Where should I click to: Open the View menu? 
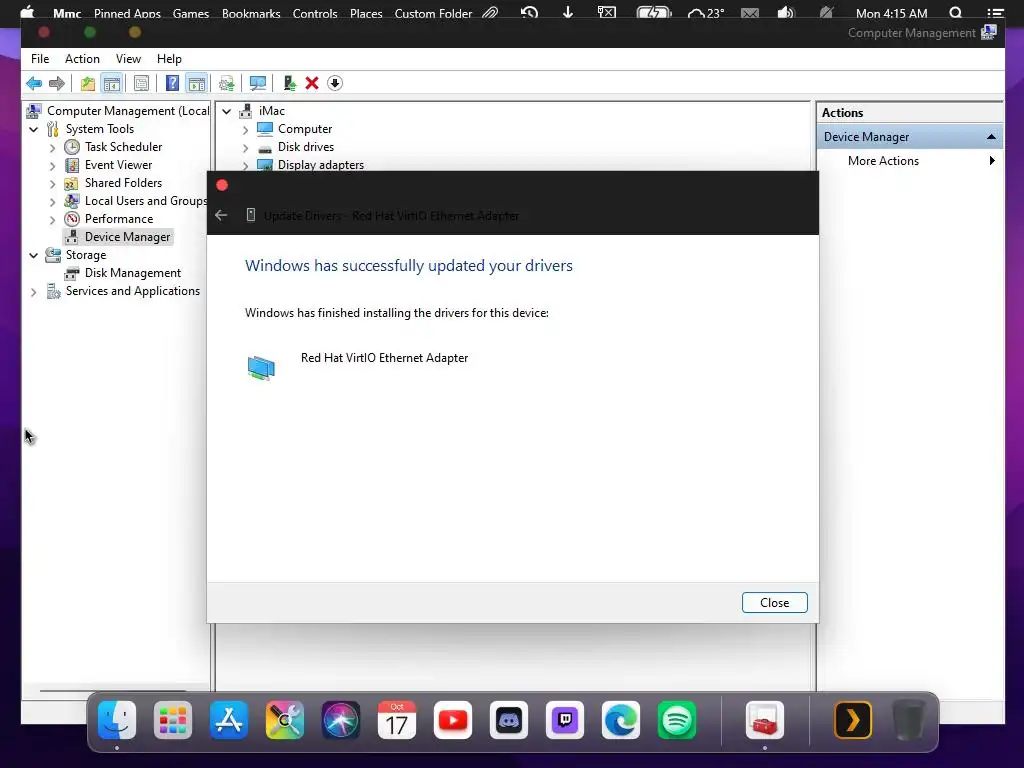coord(128,59)
